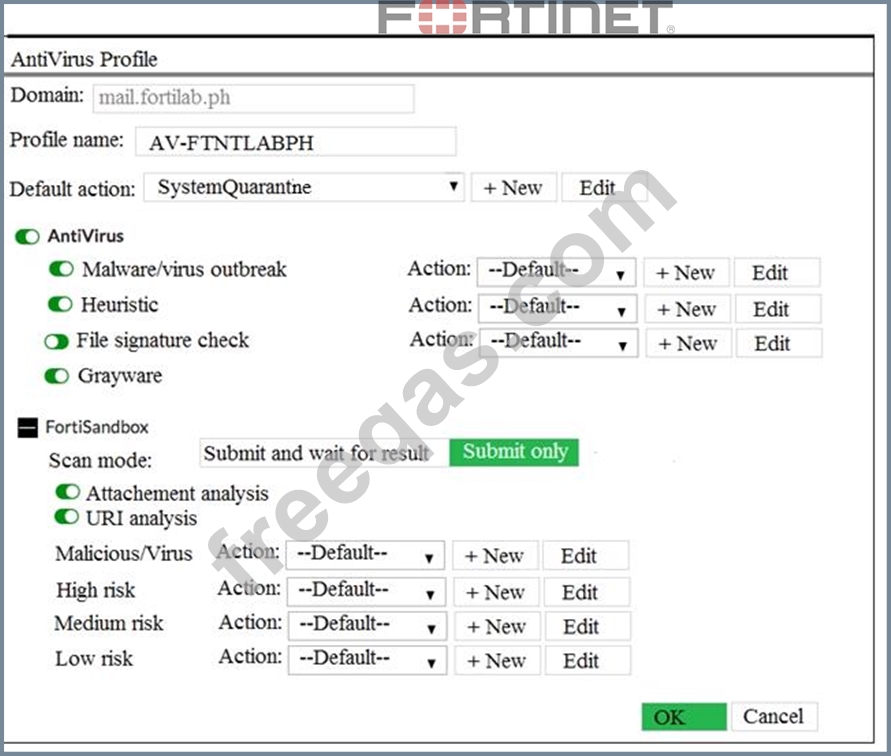891x756 pixels.
Task: Open Malware/virus outbreak action dropdown
Action: click(x=557, y=273)
